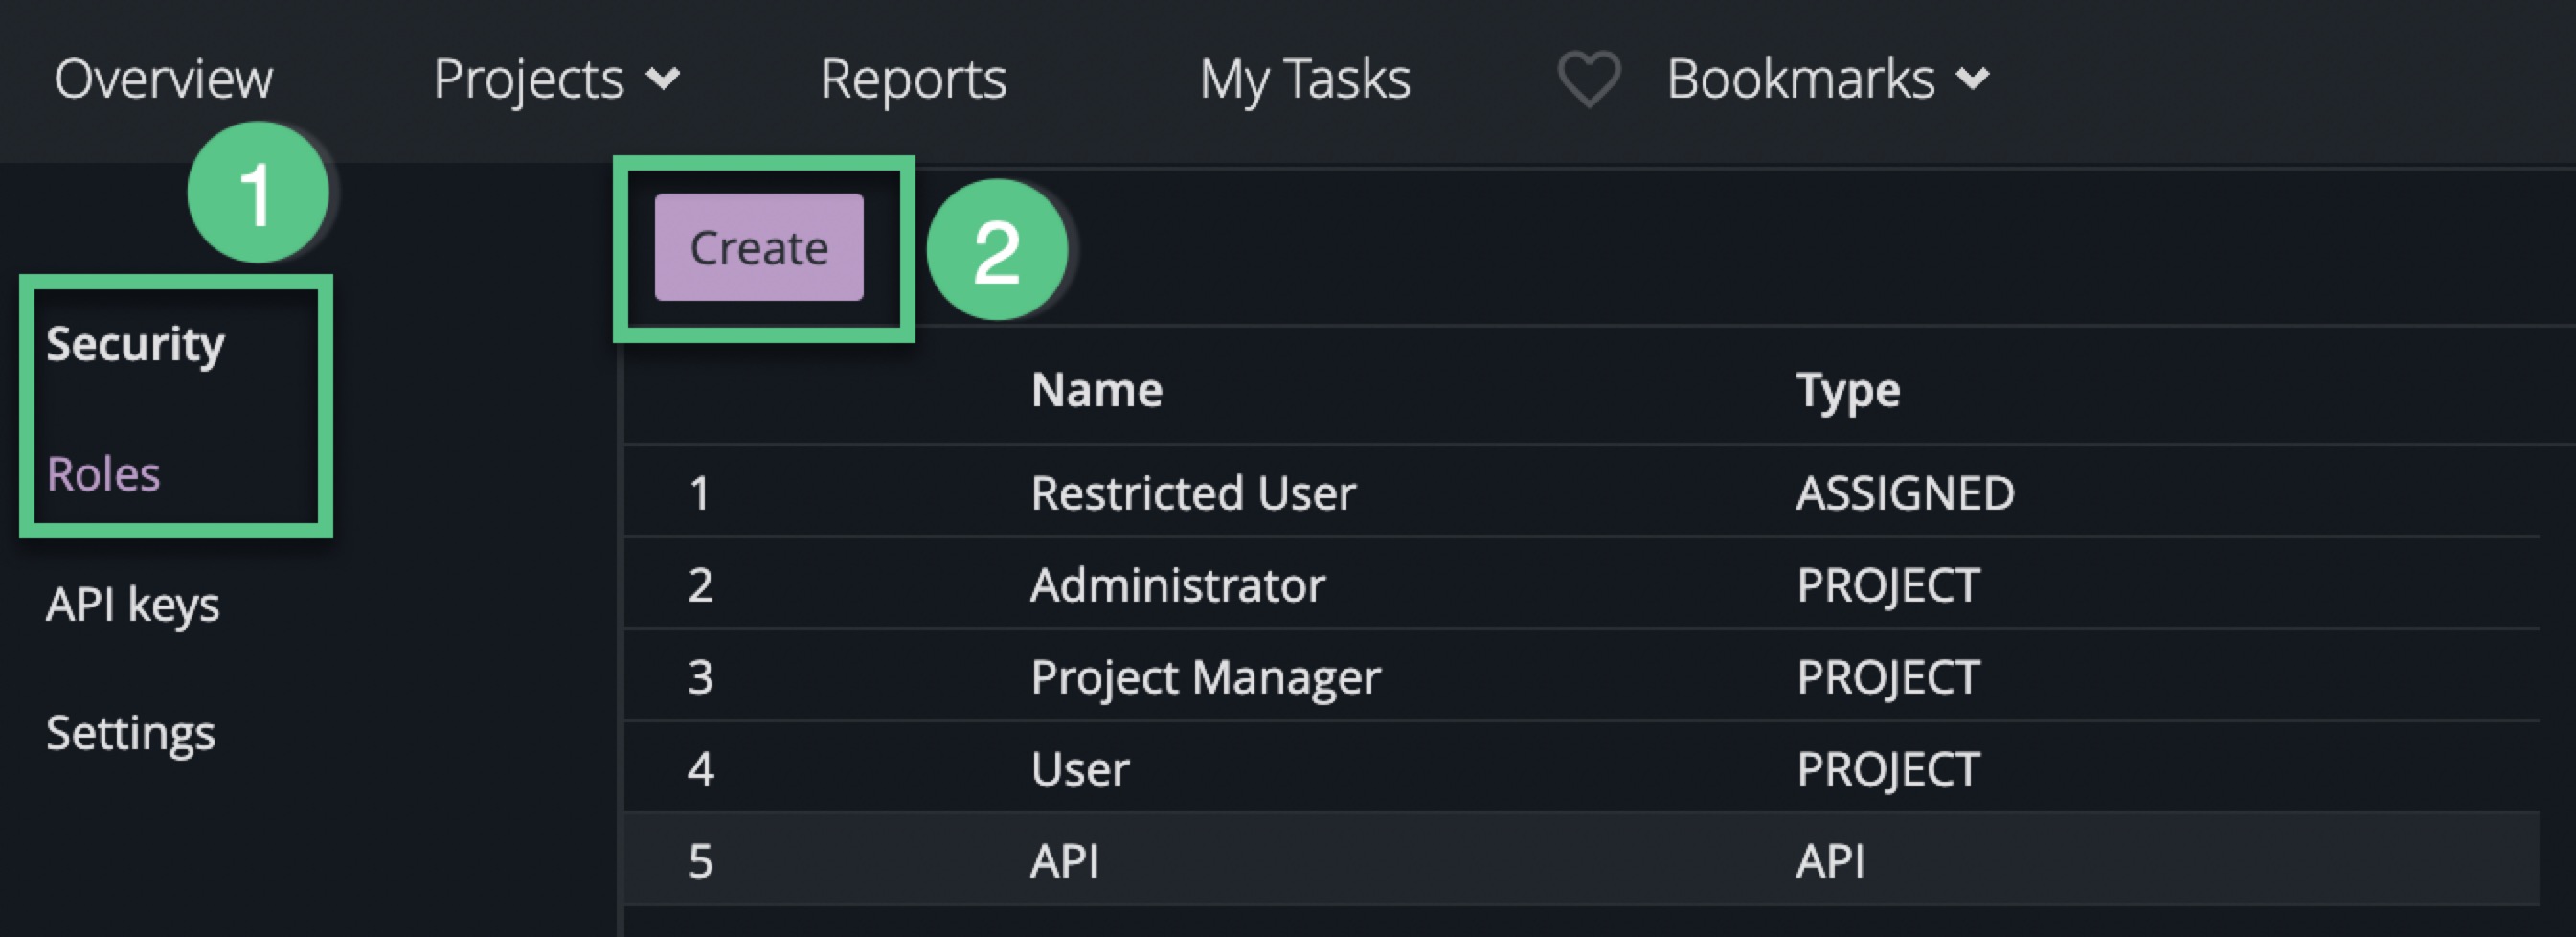The width and height of the screenshot is (2576, 937).
Task: Click row number 3 for Project Manager
Action: pyautogui.click(x=700, y=677)
